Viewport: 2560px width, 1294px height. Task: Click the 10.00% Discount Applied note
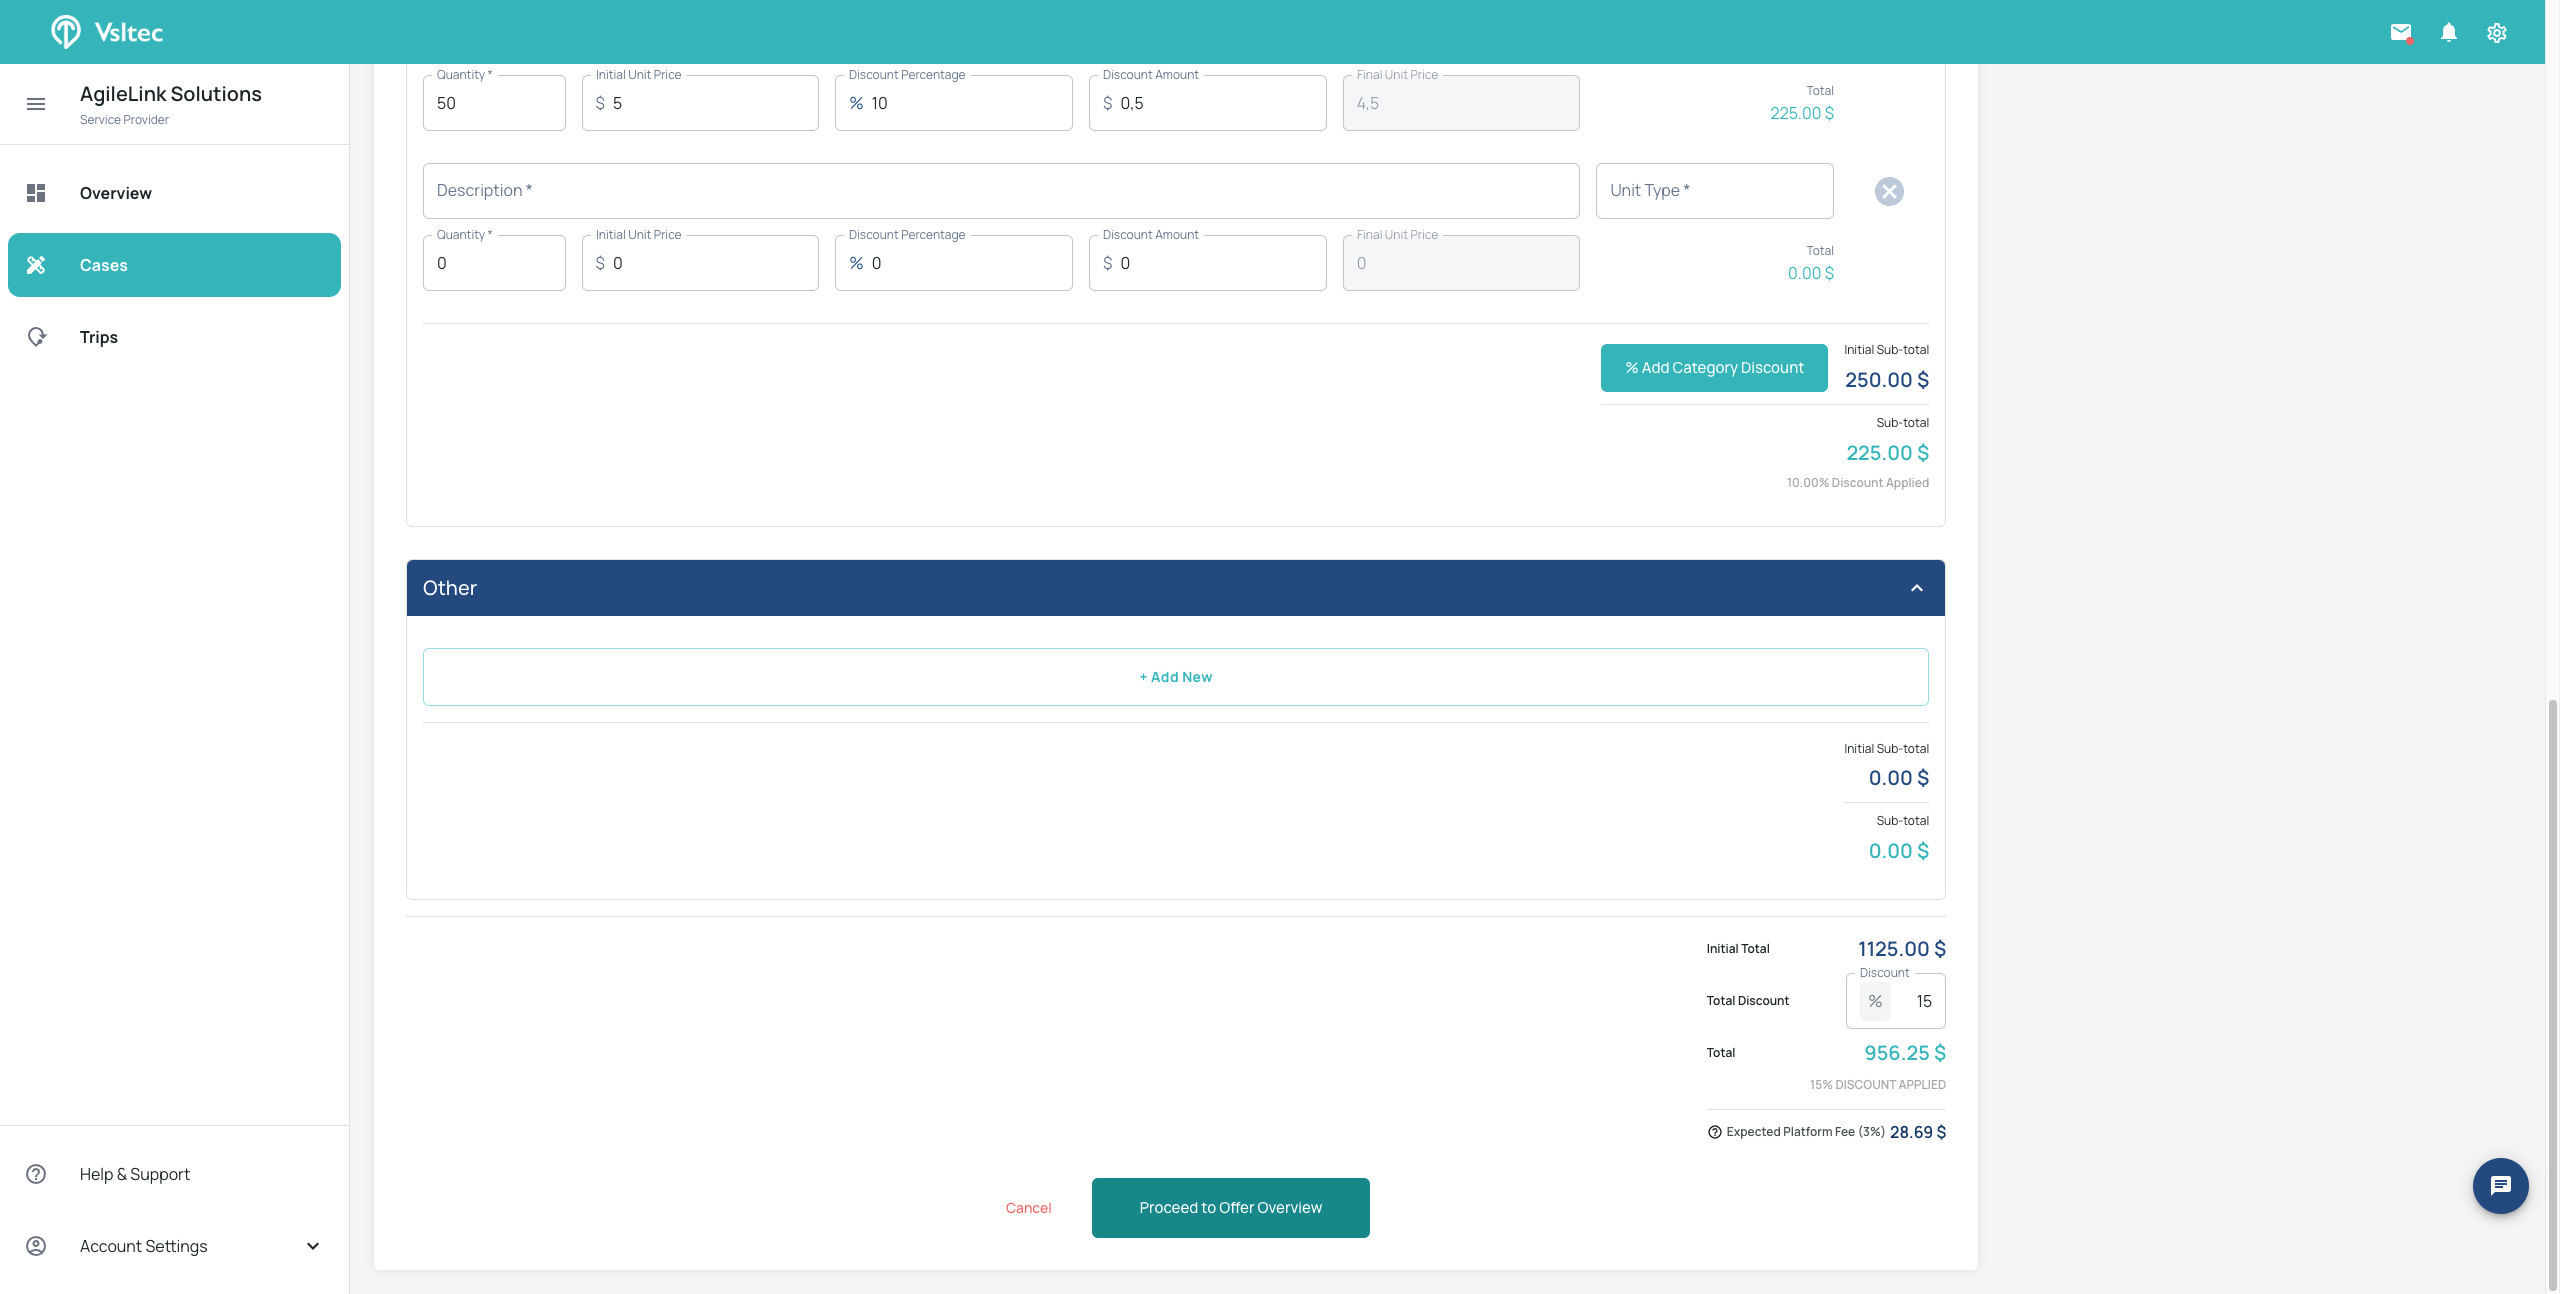click(1857, 483)
